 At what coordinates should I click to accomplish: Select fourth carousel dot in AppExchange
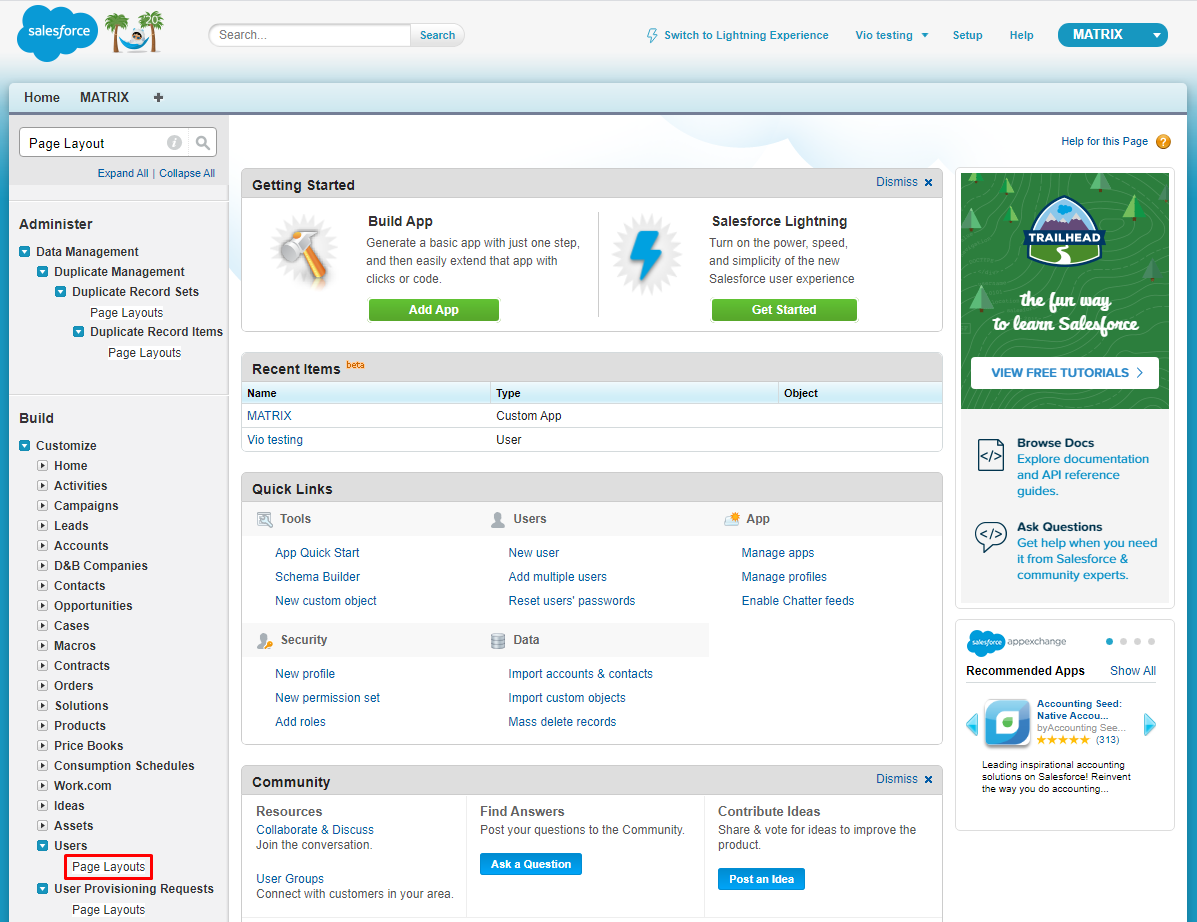(1151, 641)
